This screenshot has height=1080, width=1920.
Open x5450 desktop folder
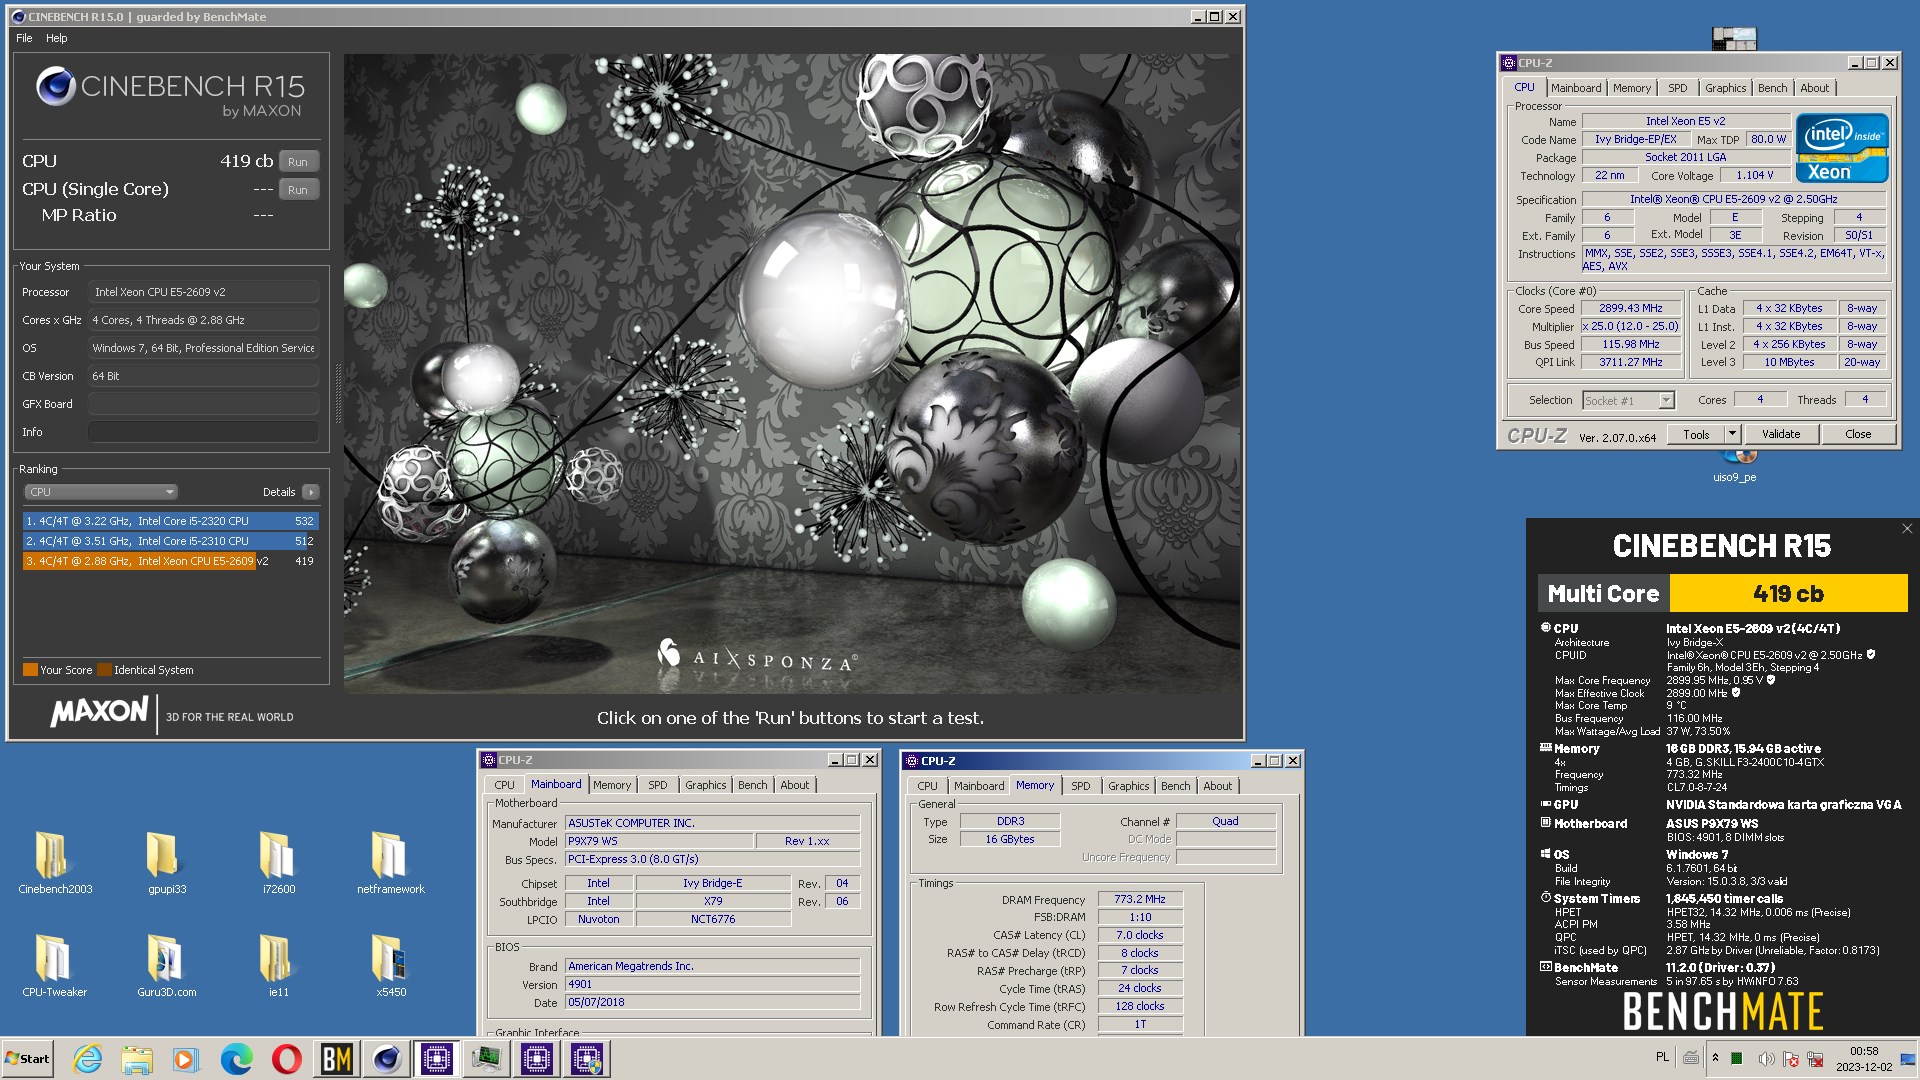[x=391, y=965]
